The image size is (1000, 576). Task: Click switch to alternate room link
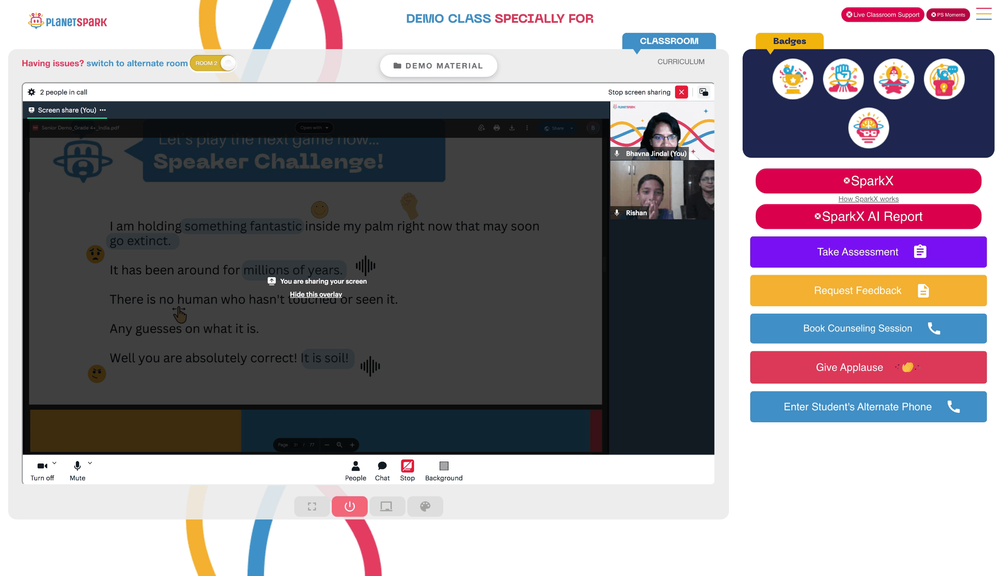coord(137,63)
